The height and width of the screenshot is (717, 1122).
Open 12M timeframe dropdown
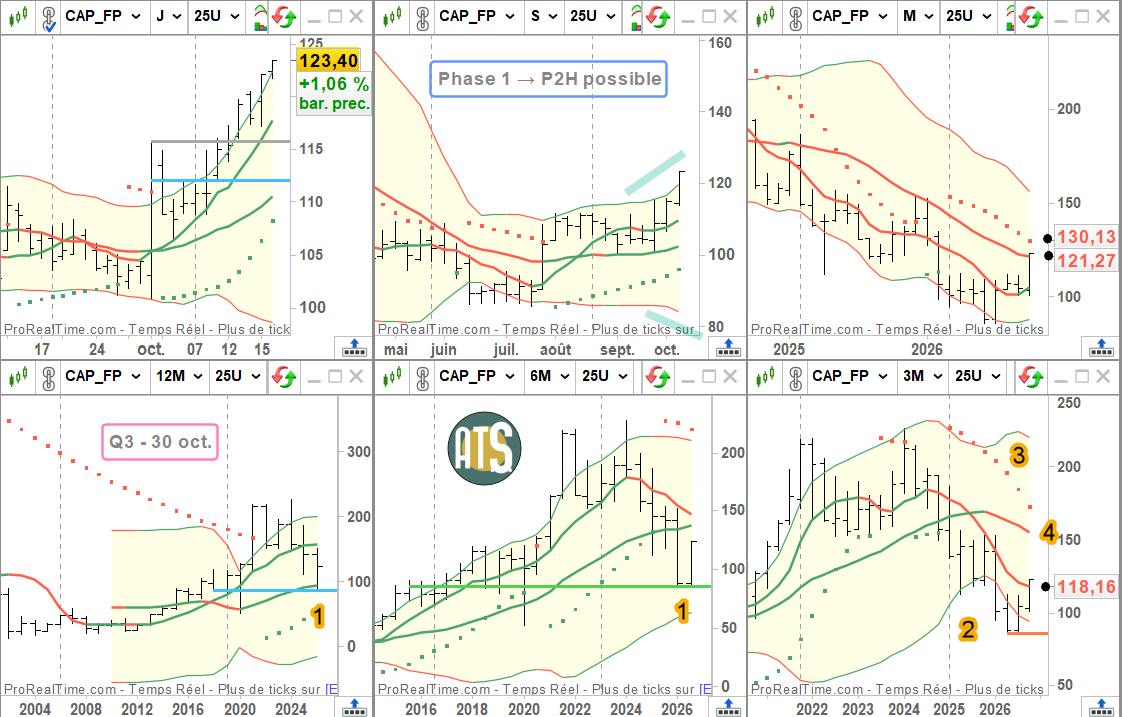coord(180,376)
